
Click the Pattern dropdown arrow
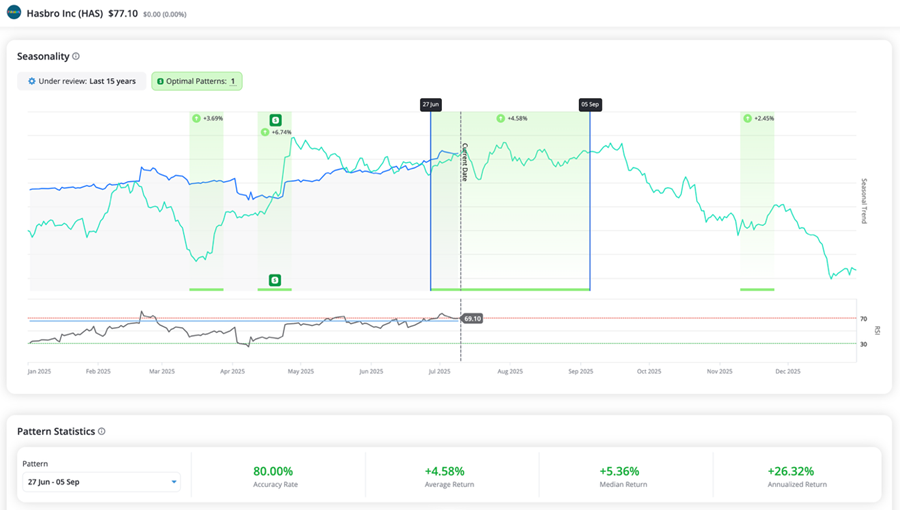coord(174,481)
